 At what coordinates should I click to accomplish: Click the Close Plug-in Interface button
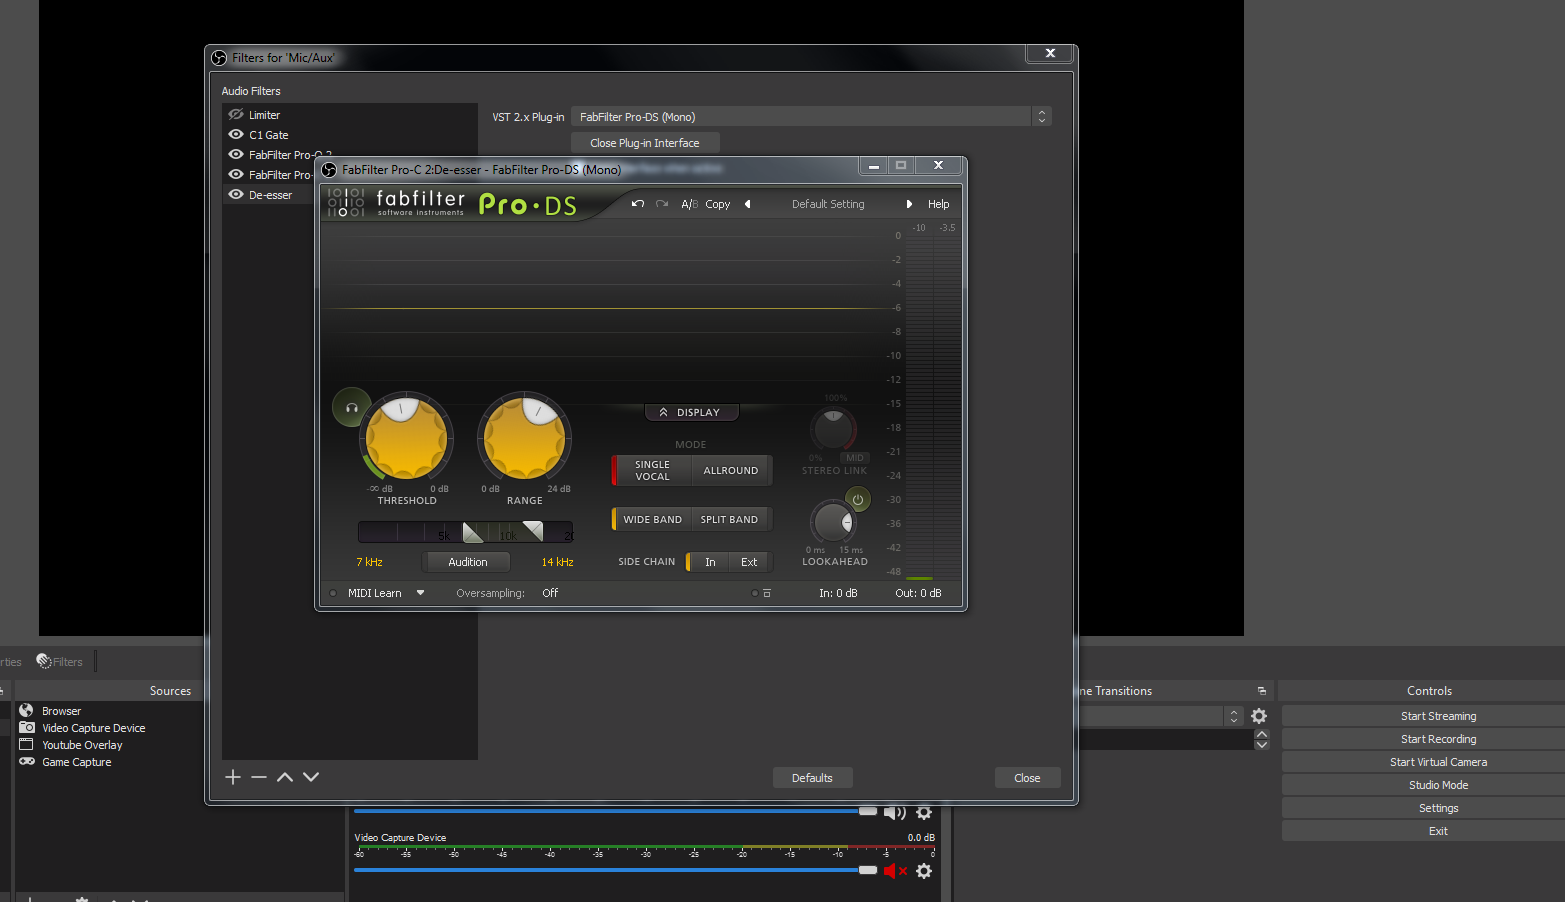pyautogui.click(x=645, y=143)
